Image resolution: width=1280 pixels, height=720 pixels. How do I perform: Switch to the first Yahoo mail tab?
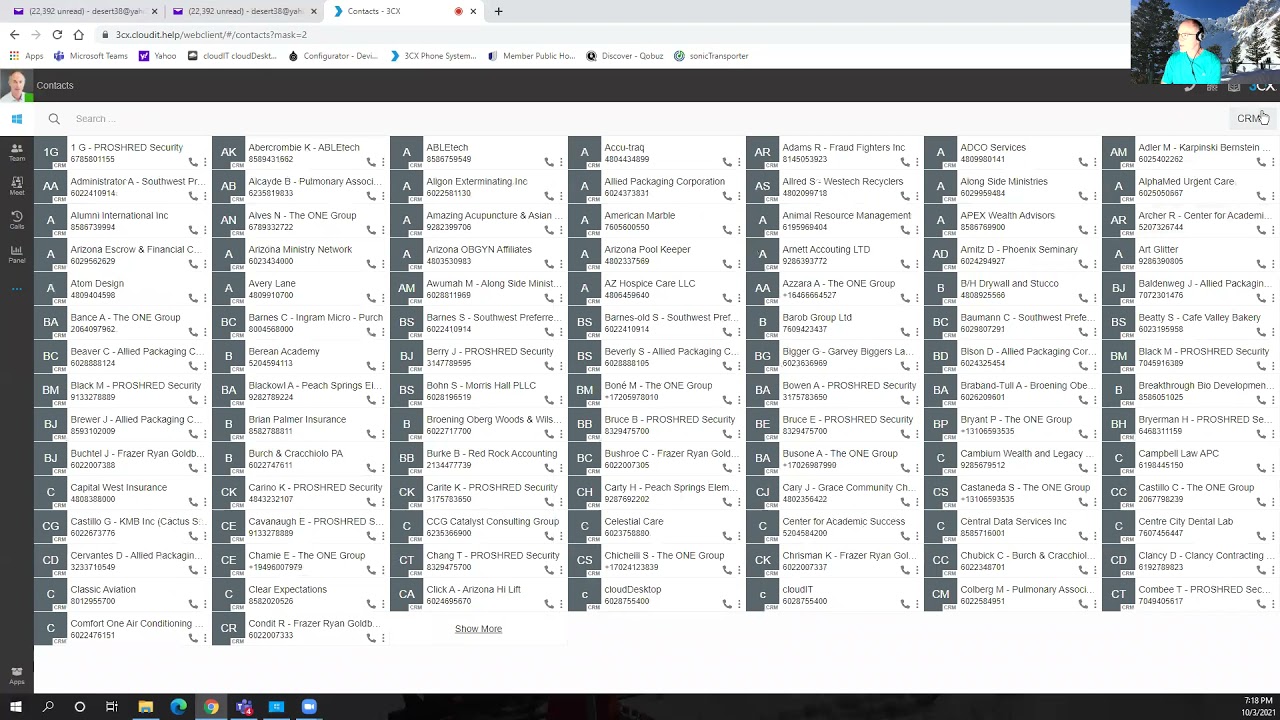point(84,11)
